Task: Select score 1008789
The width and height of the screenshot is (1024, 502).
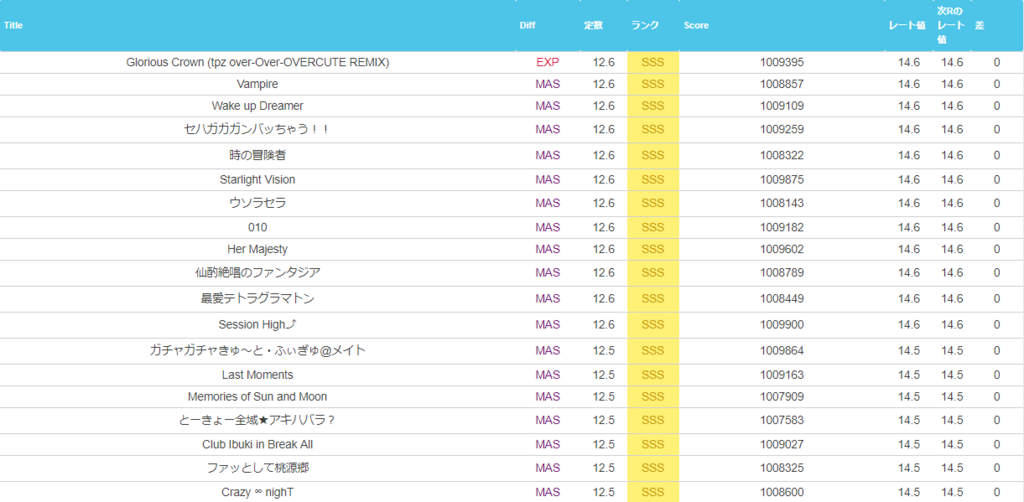Action: tap(782, 272)
